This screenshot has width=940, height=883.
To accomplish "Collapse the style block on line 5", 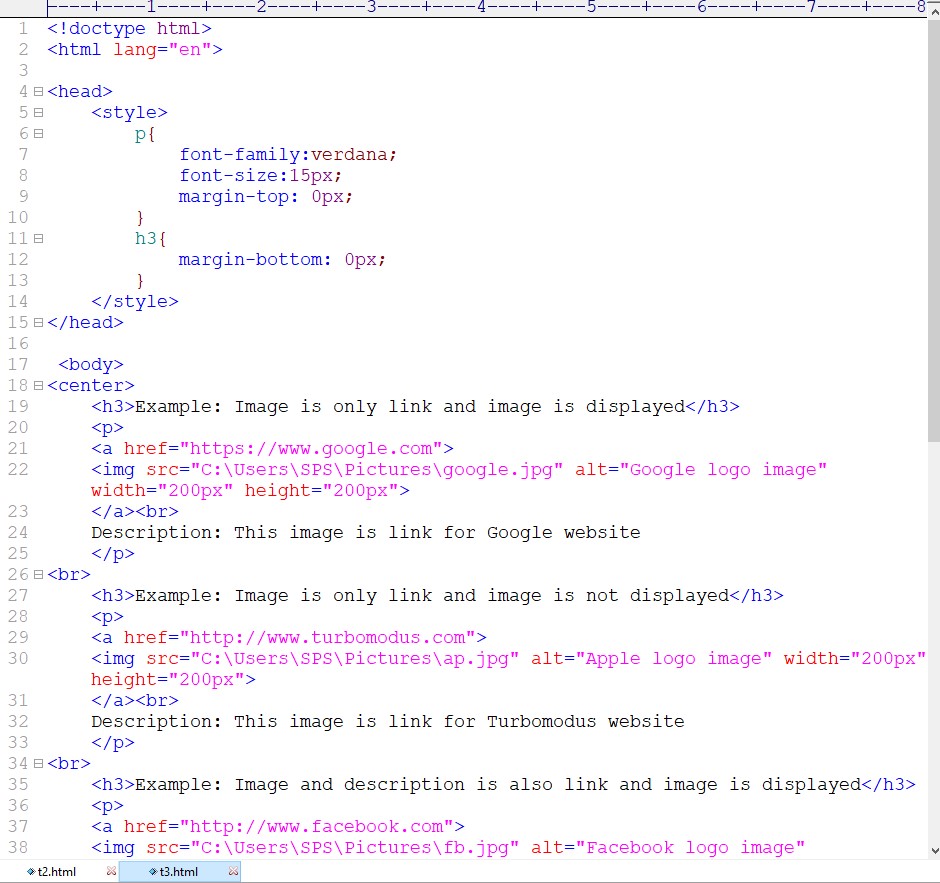I will (x=38, y=113).
